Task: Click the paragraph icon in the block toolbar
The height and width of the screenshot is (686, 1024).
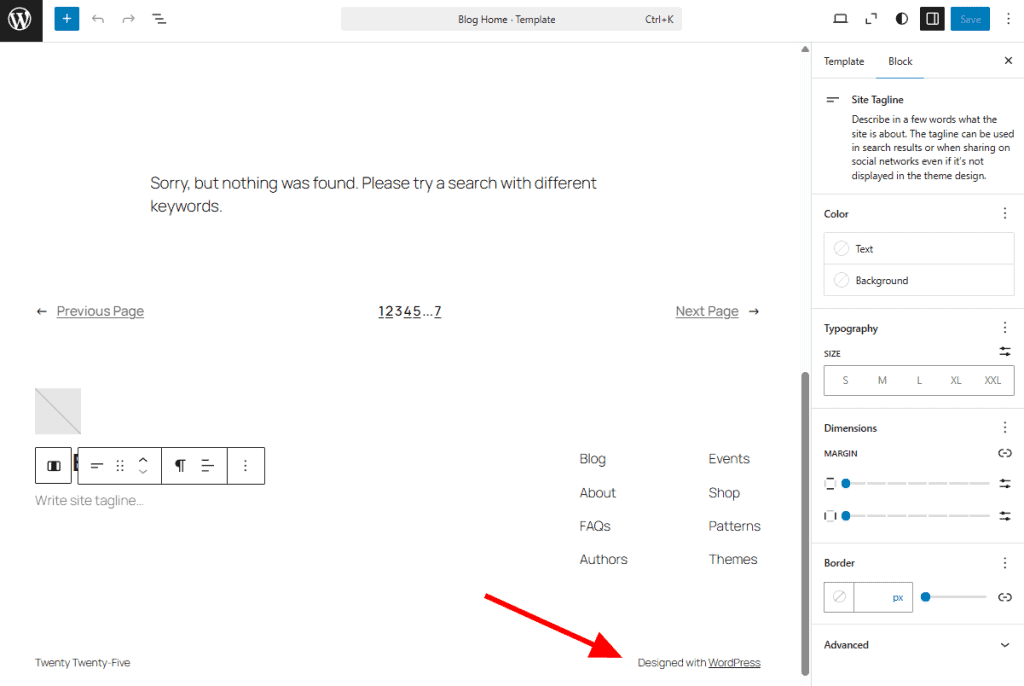Action: click(x=179, y=466)
